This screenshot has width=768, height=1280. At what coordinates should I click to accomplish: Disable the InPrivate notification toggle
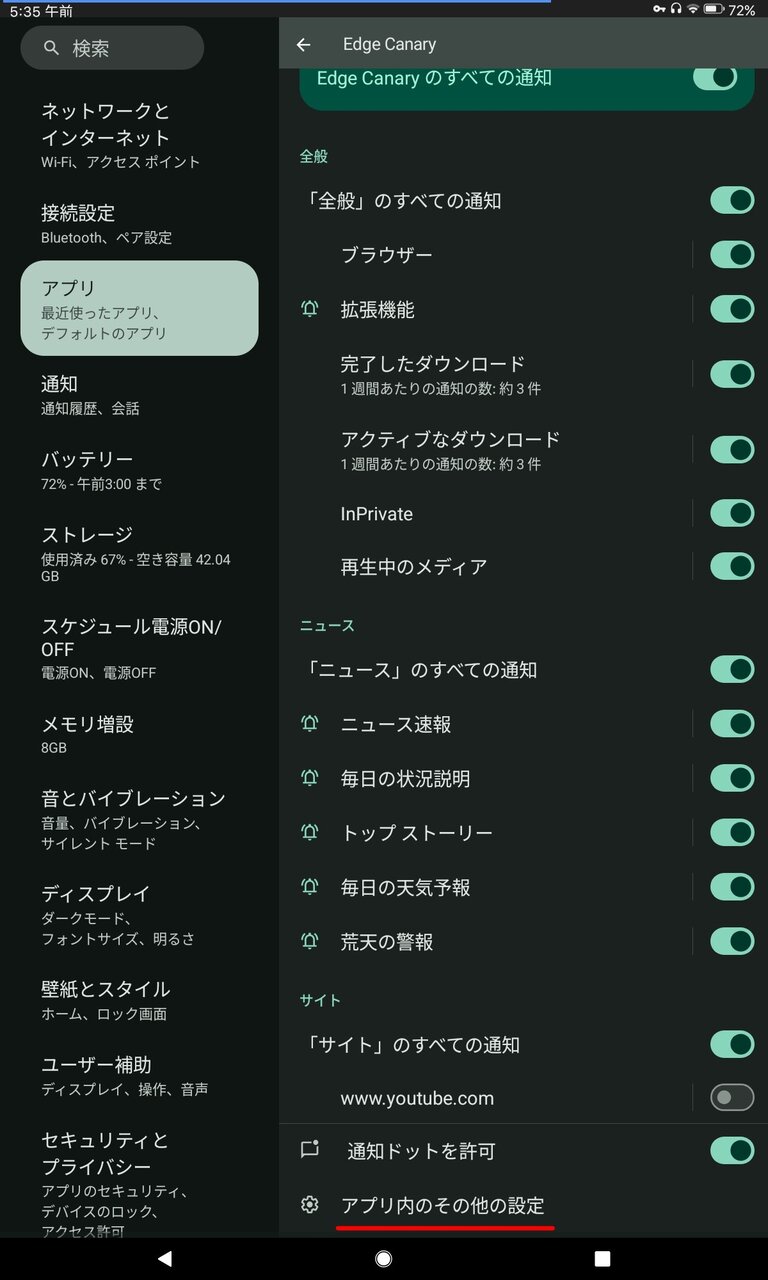tap(732, 513)
